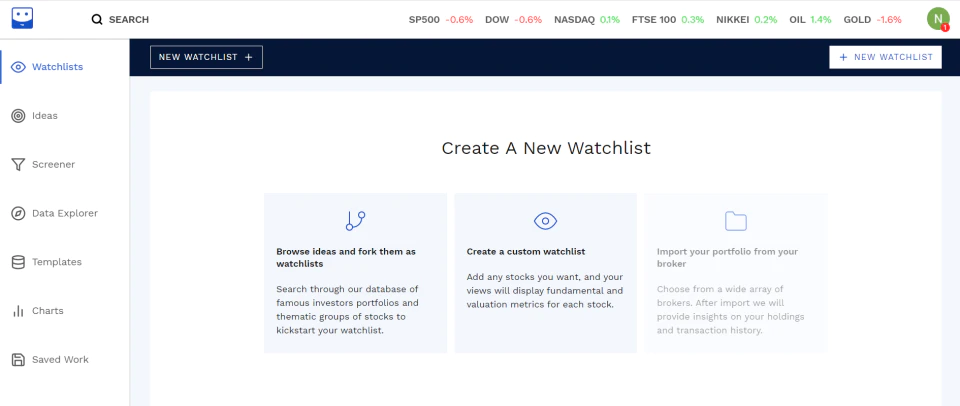960x406 pixels.
Task: Open the Watchlists menu label
Action: click(x=58, y=67)
